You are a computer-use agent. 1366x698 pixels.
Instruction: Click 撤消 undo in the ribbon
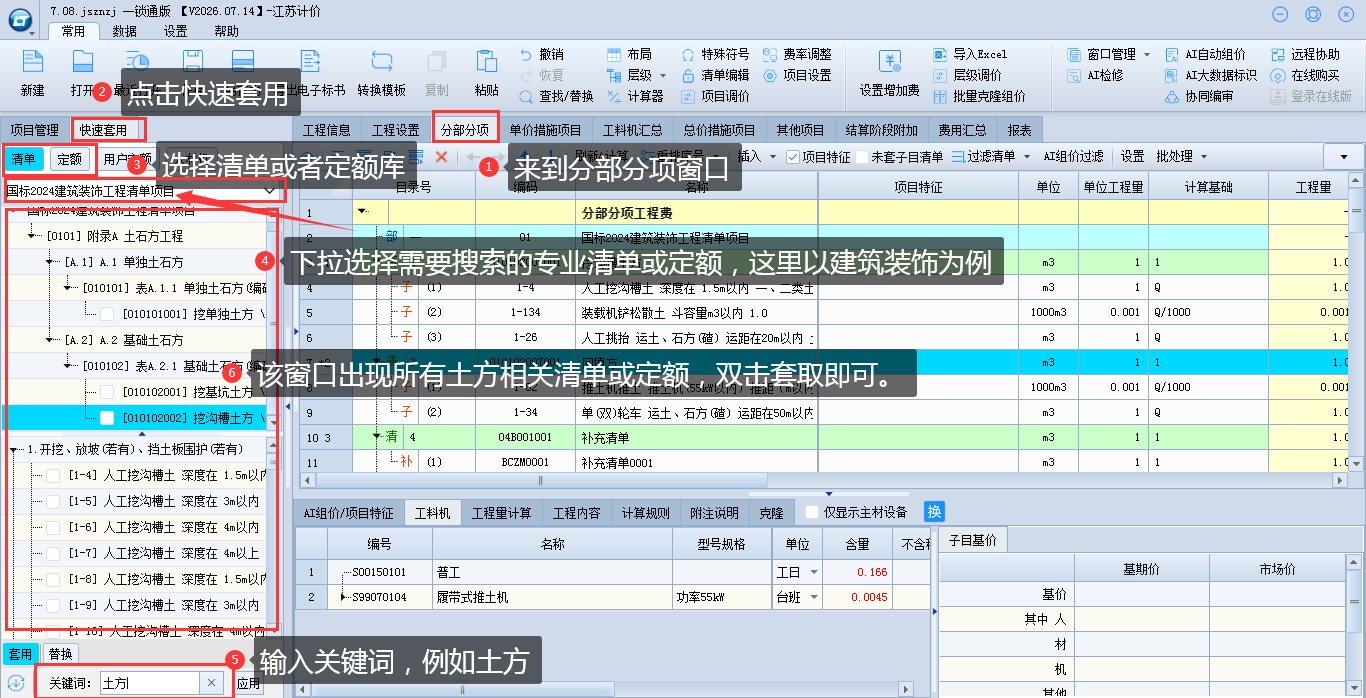(x=542, y=54)
